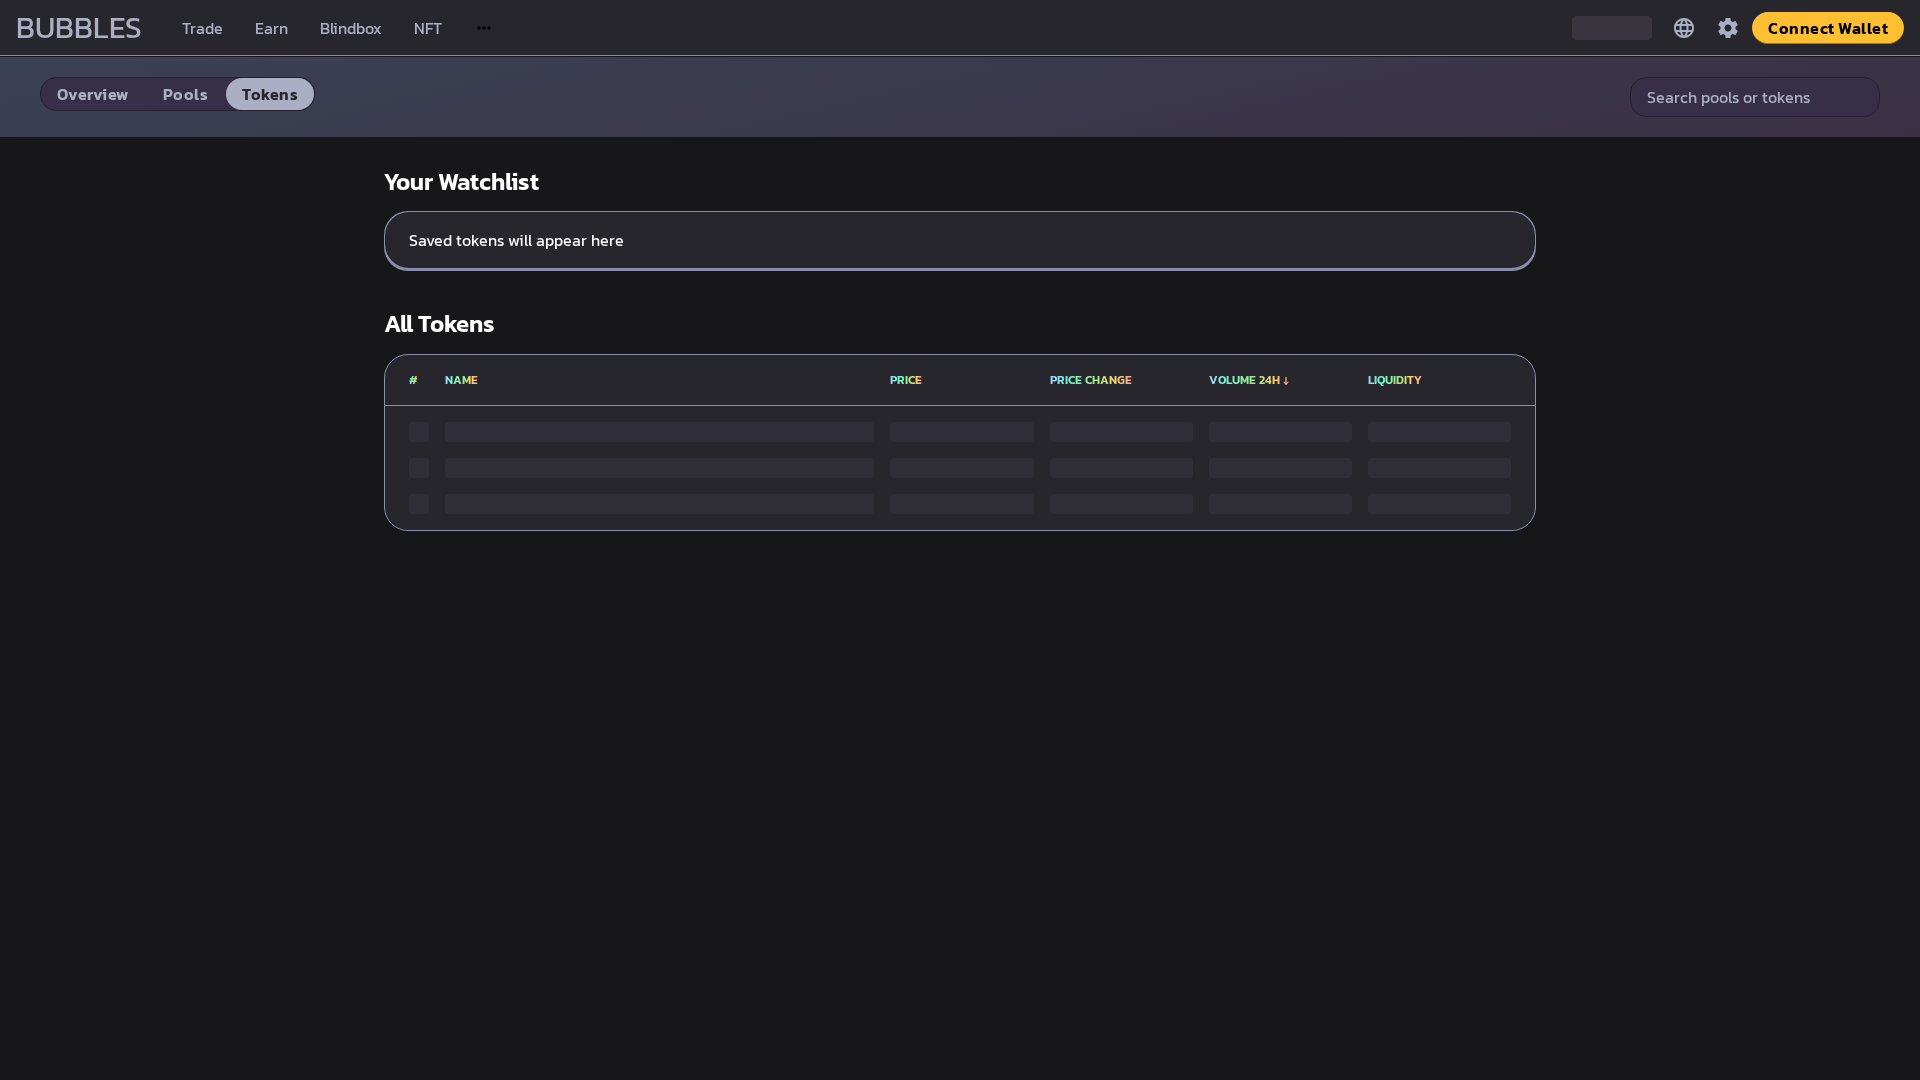Select the Tokens tab

(x=269, y=94)
